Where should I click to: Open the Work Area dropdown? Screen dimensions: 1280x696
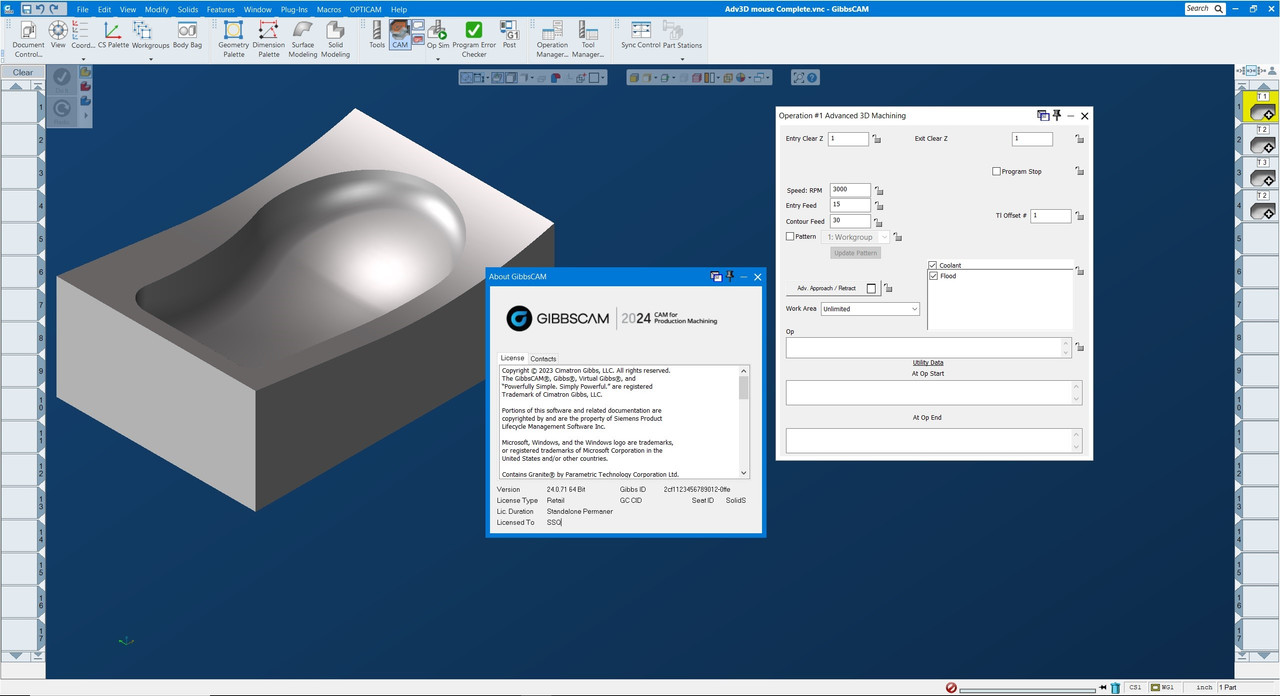(870, 309)
